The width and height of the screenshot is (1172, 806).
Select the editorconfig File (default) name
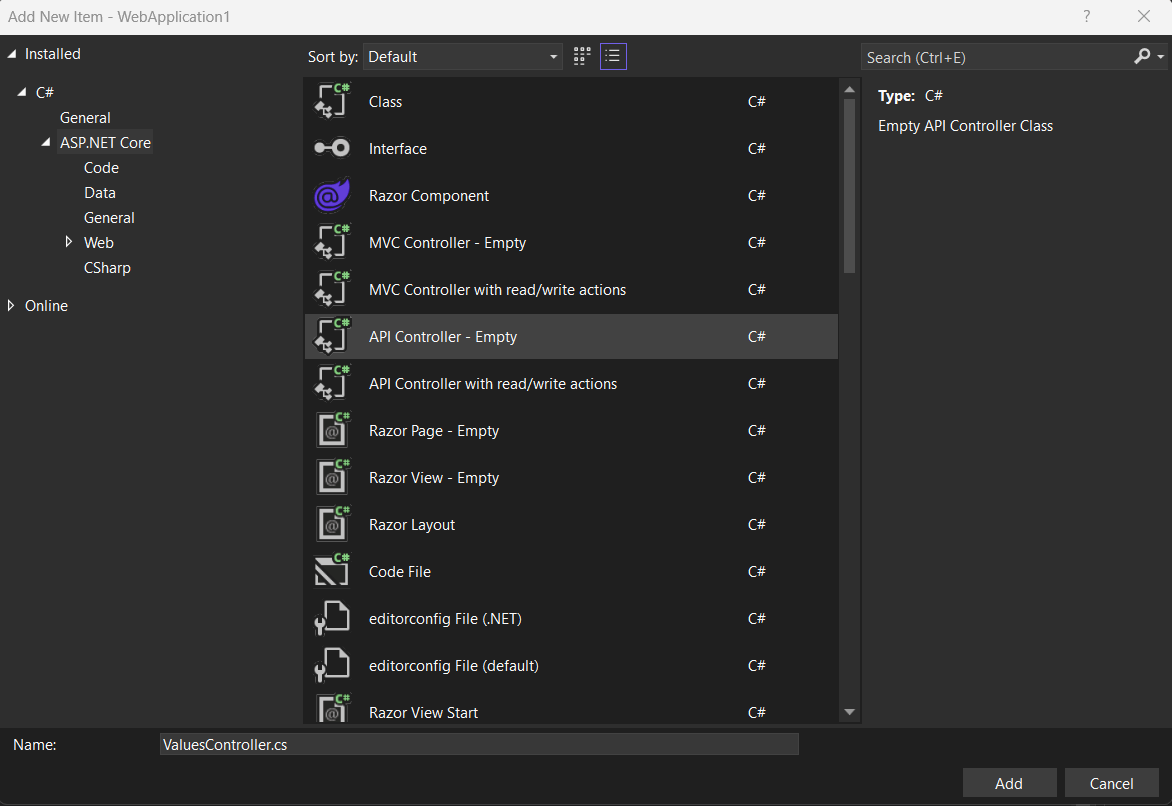pyautogui.click(x=453, y=666)
